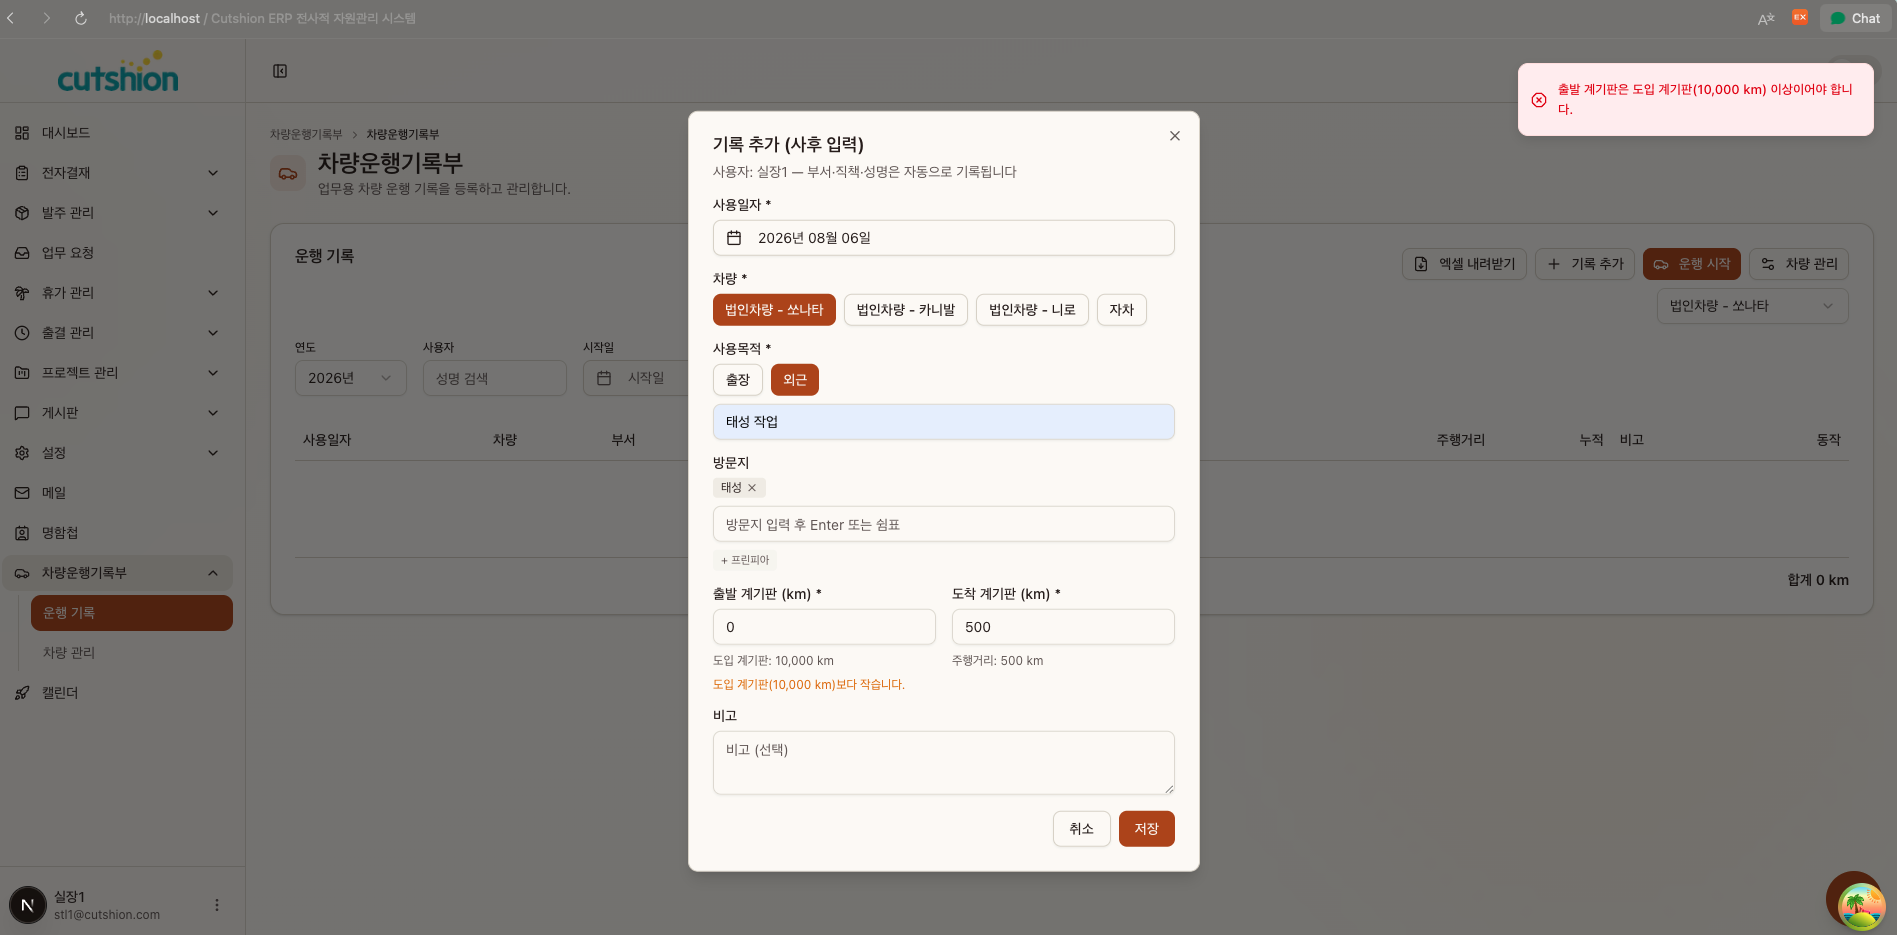This screenshot has width=1897, height=935.
Task: Select the 자차 vehicle option
Action: (x=1122, y=310)
